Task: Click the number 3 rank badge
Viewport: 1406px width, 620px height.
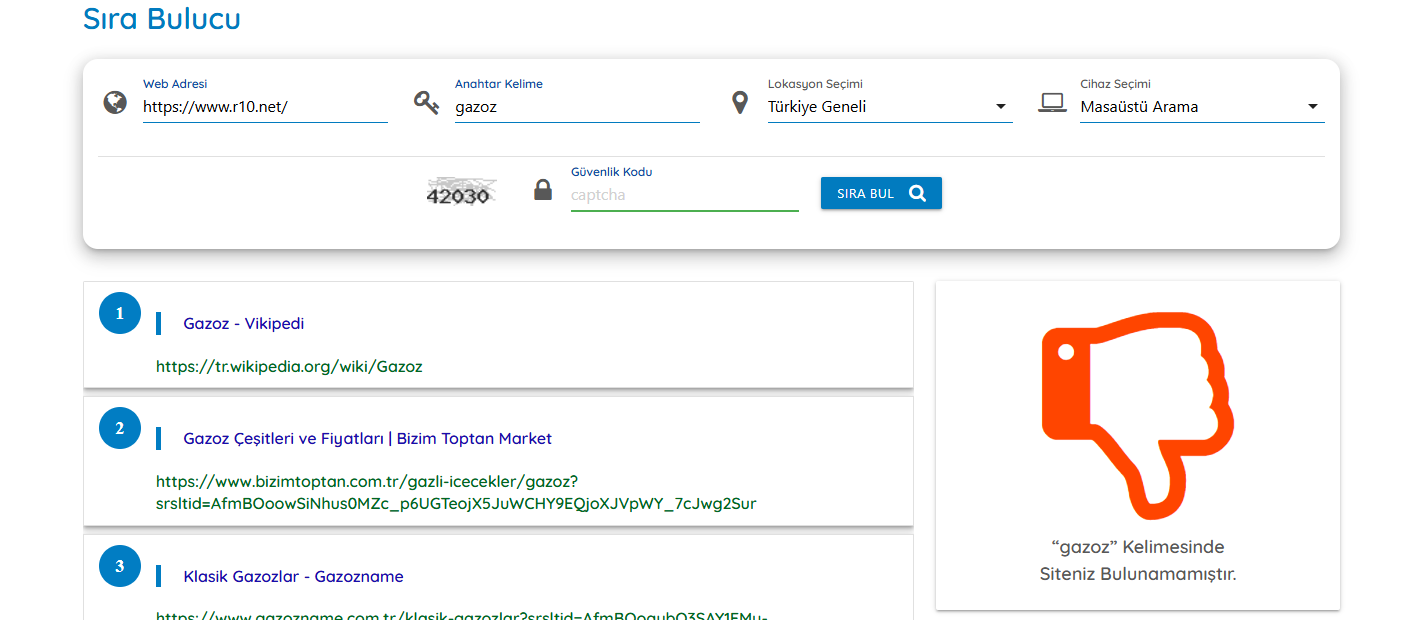Action: pos(120,566)
